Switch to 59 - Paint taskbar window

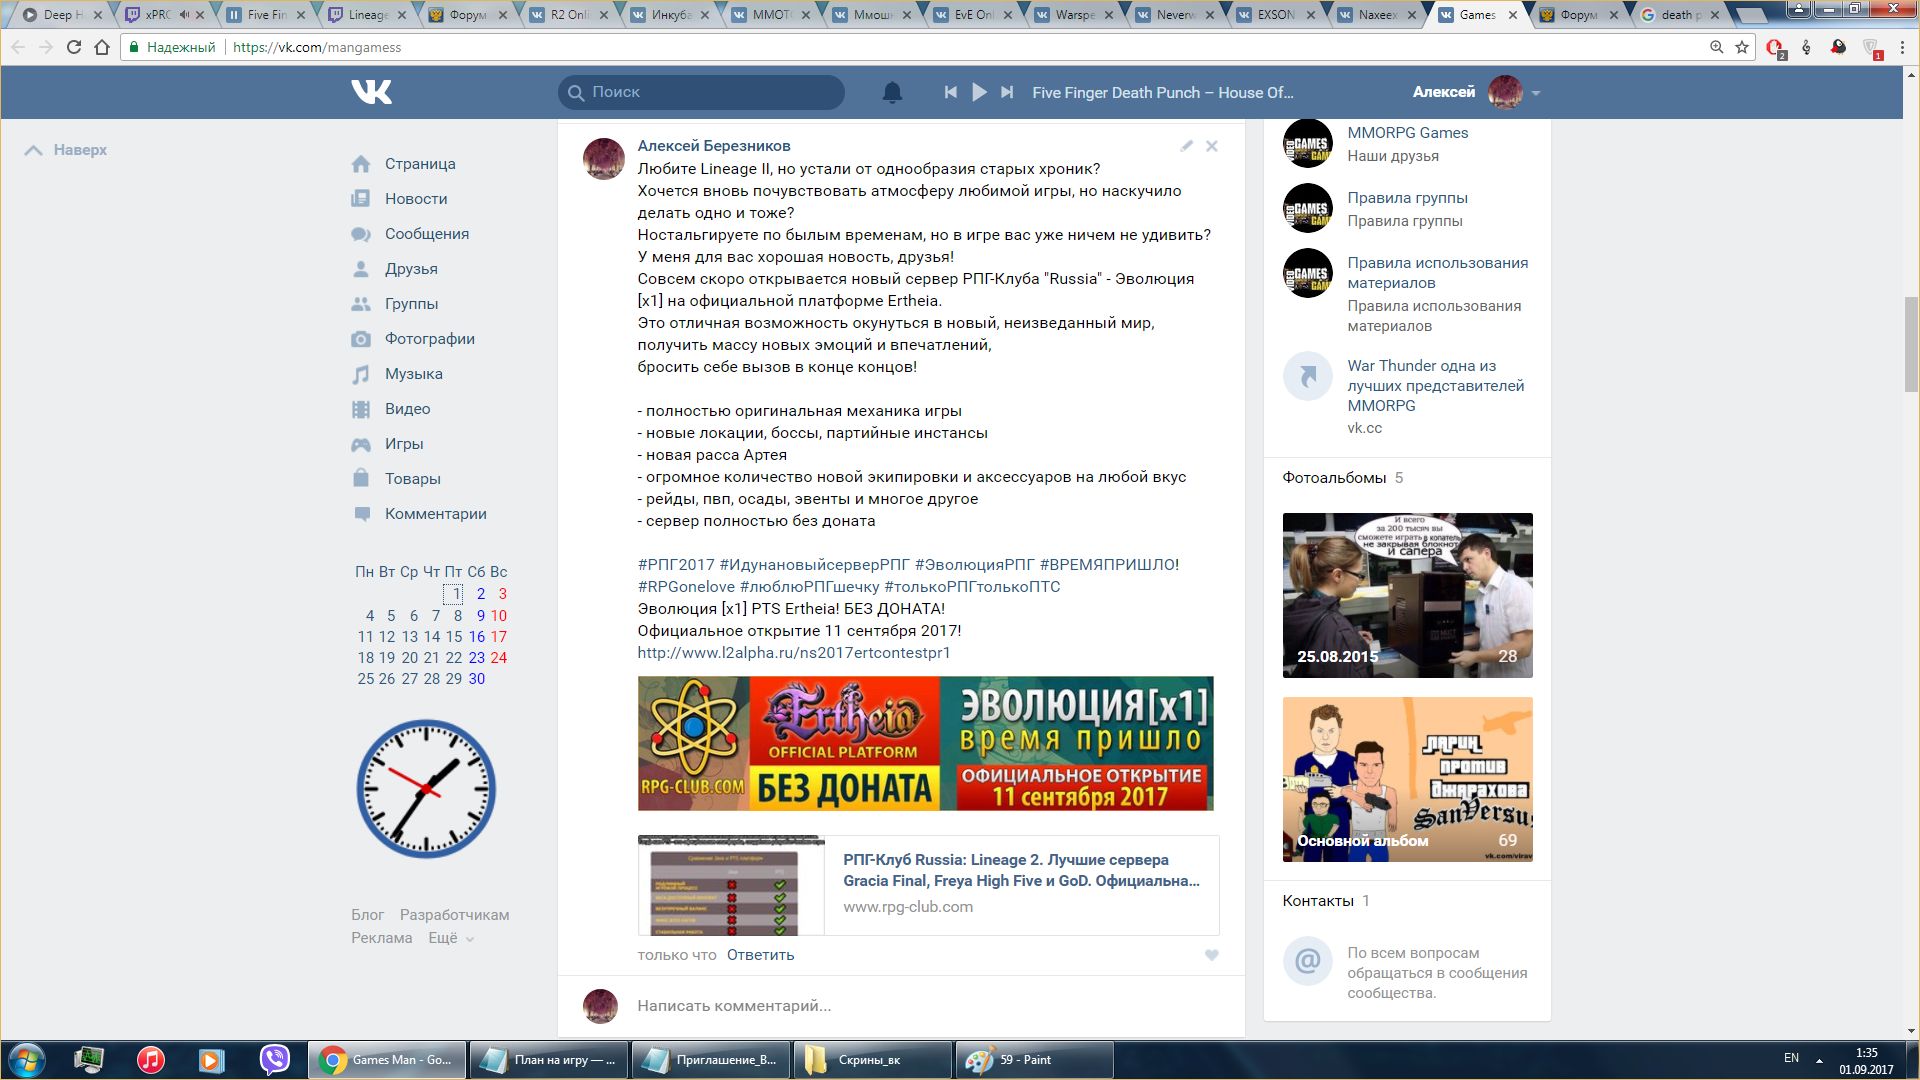click(1033, 1060)
